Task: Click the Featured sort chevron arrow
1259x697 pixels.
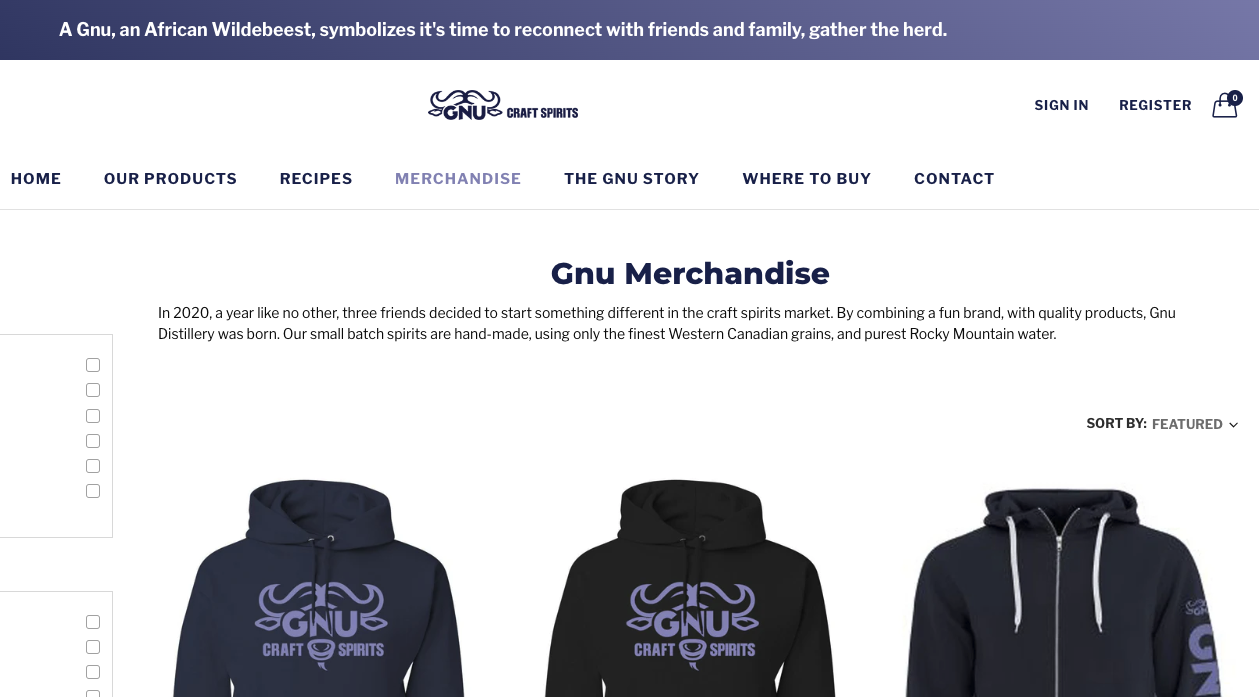Action: [x=1233, y=425]
